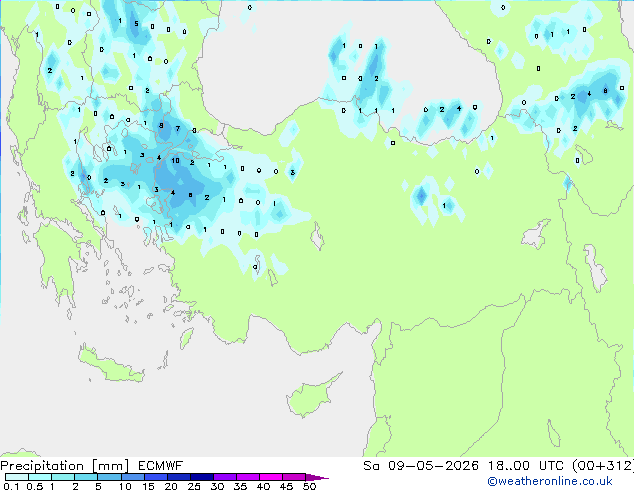Click the legend label '0.1'
634x490 pixels.
pyautogui.click(x=11, y=486)
